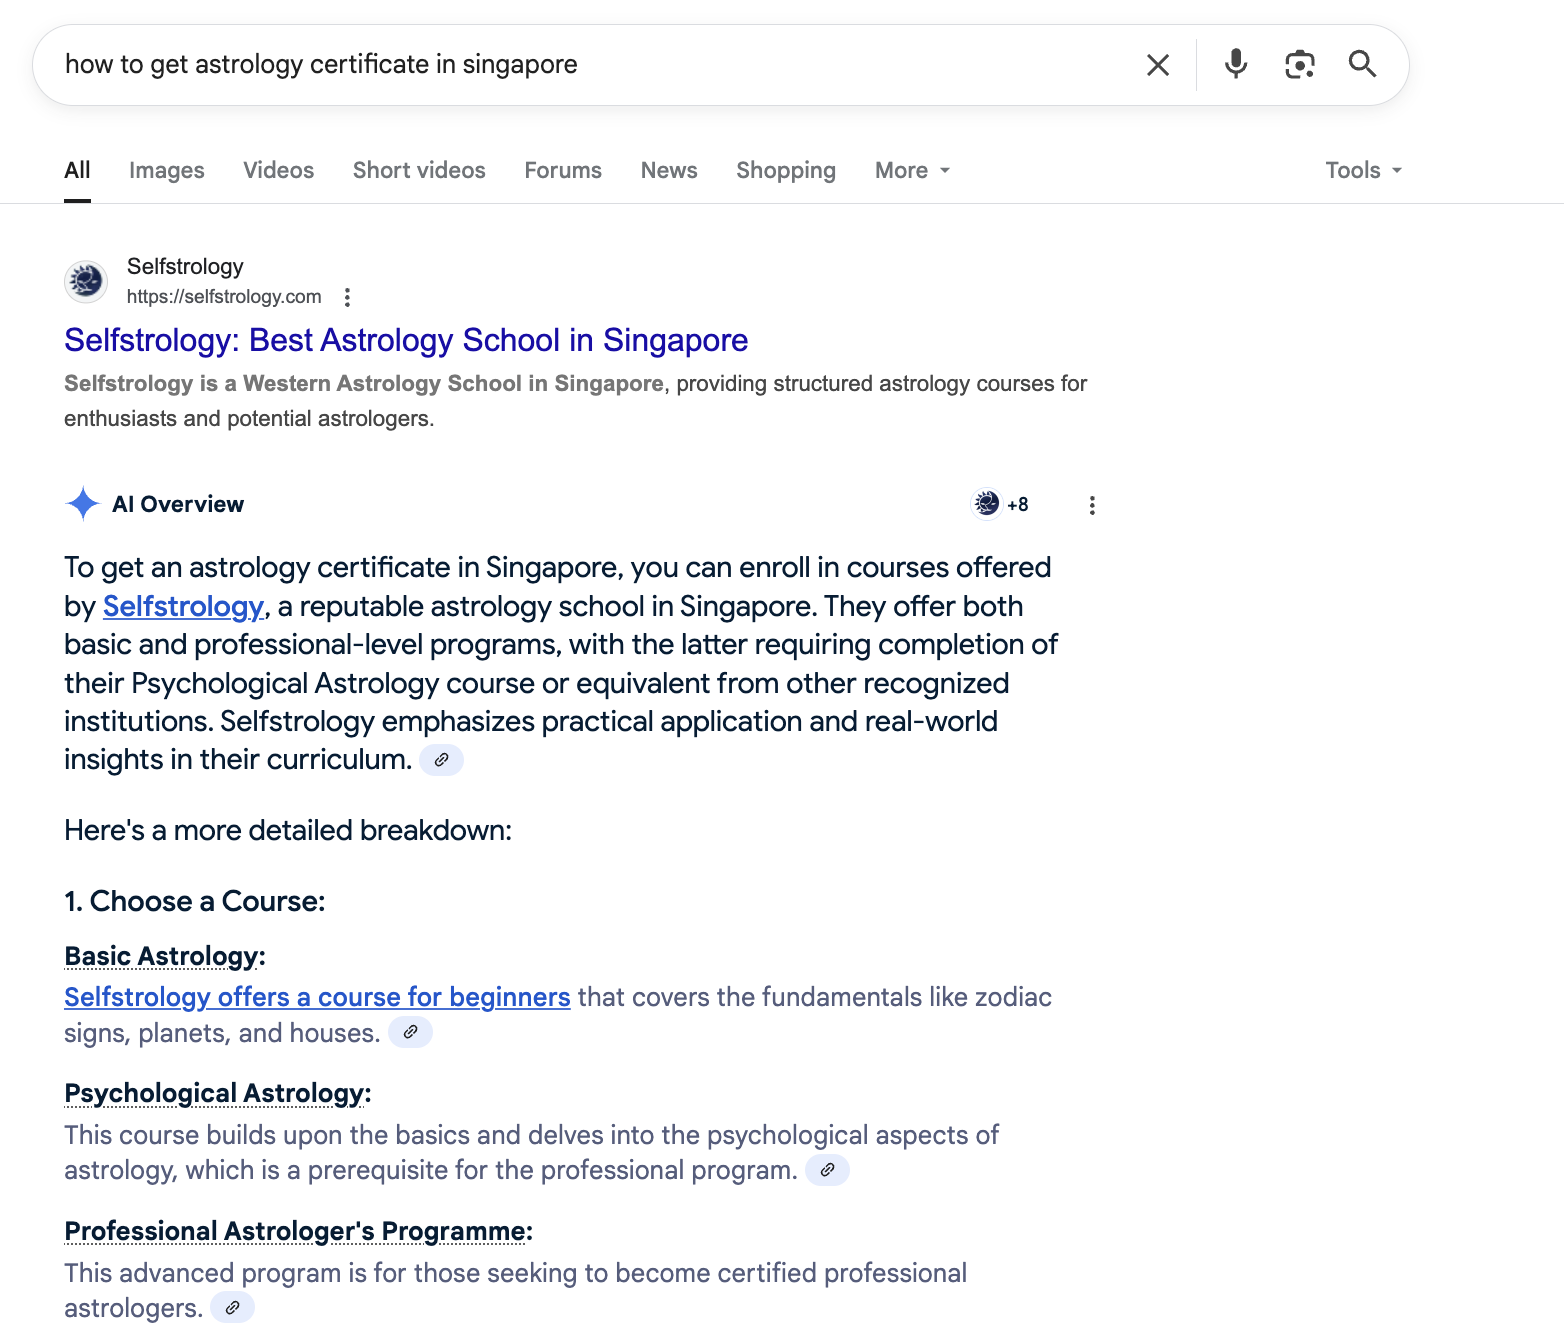The image size is (1564, 1332).
Task: Switch to the Images tab
Action: coord(167,171)
